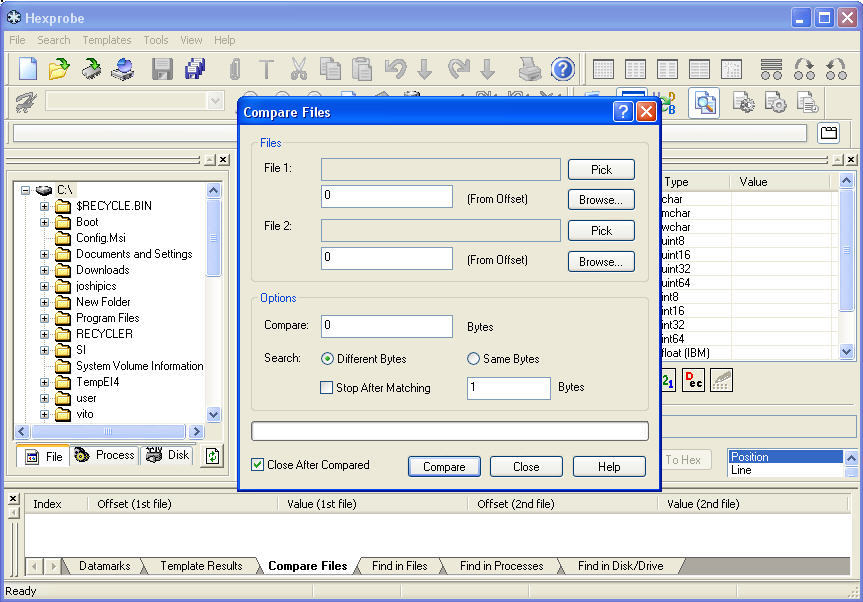This screenshot has height=602, width=863.
Task: Expand the $RECYCLE.BIN folder
Action: coord(45,206)
